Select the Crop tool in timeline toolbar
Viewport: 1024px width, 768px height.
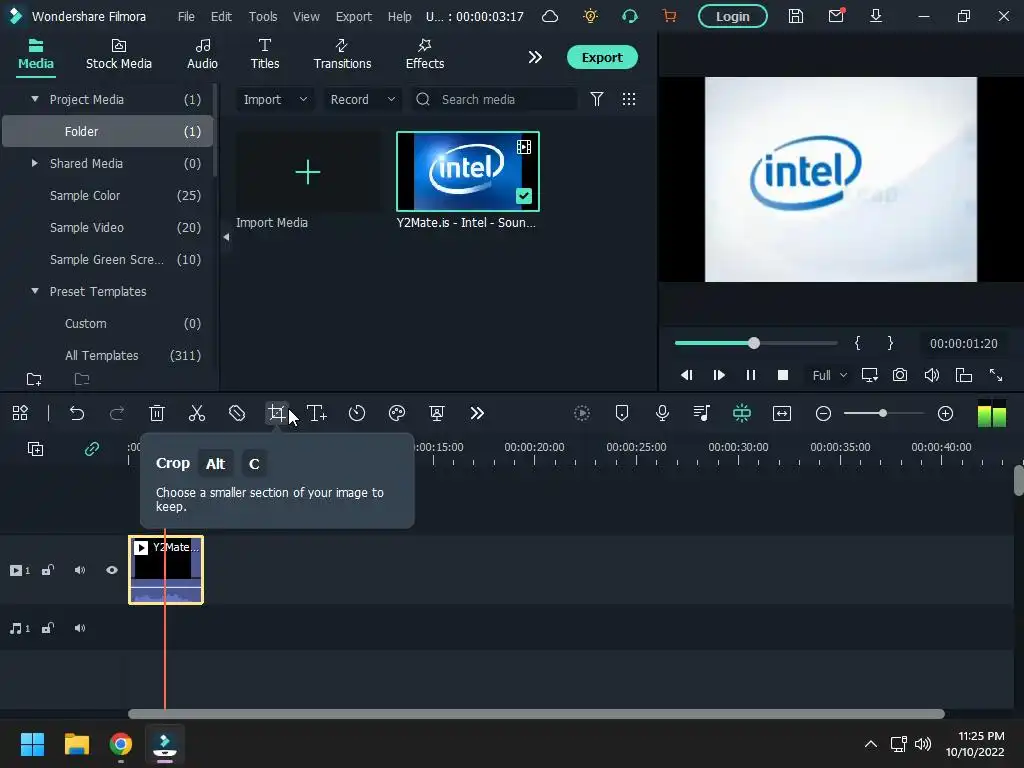point(277,413)
